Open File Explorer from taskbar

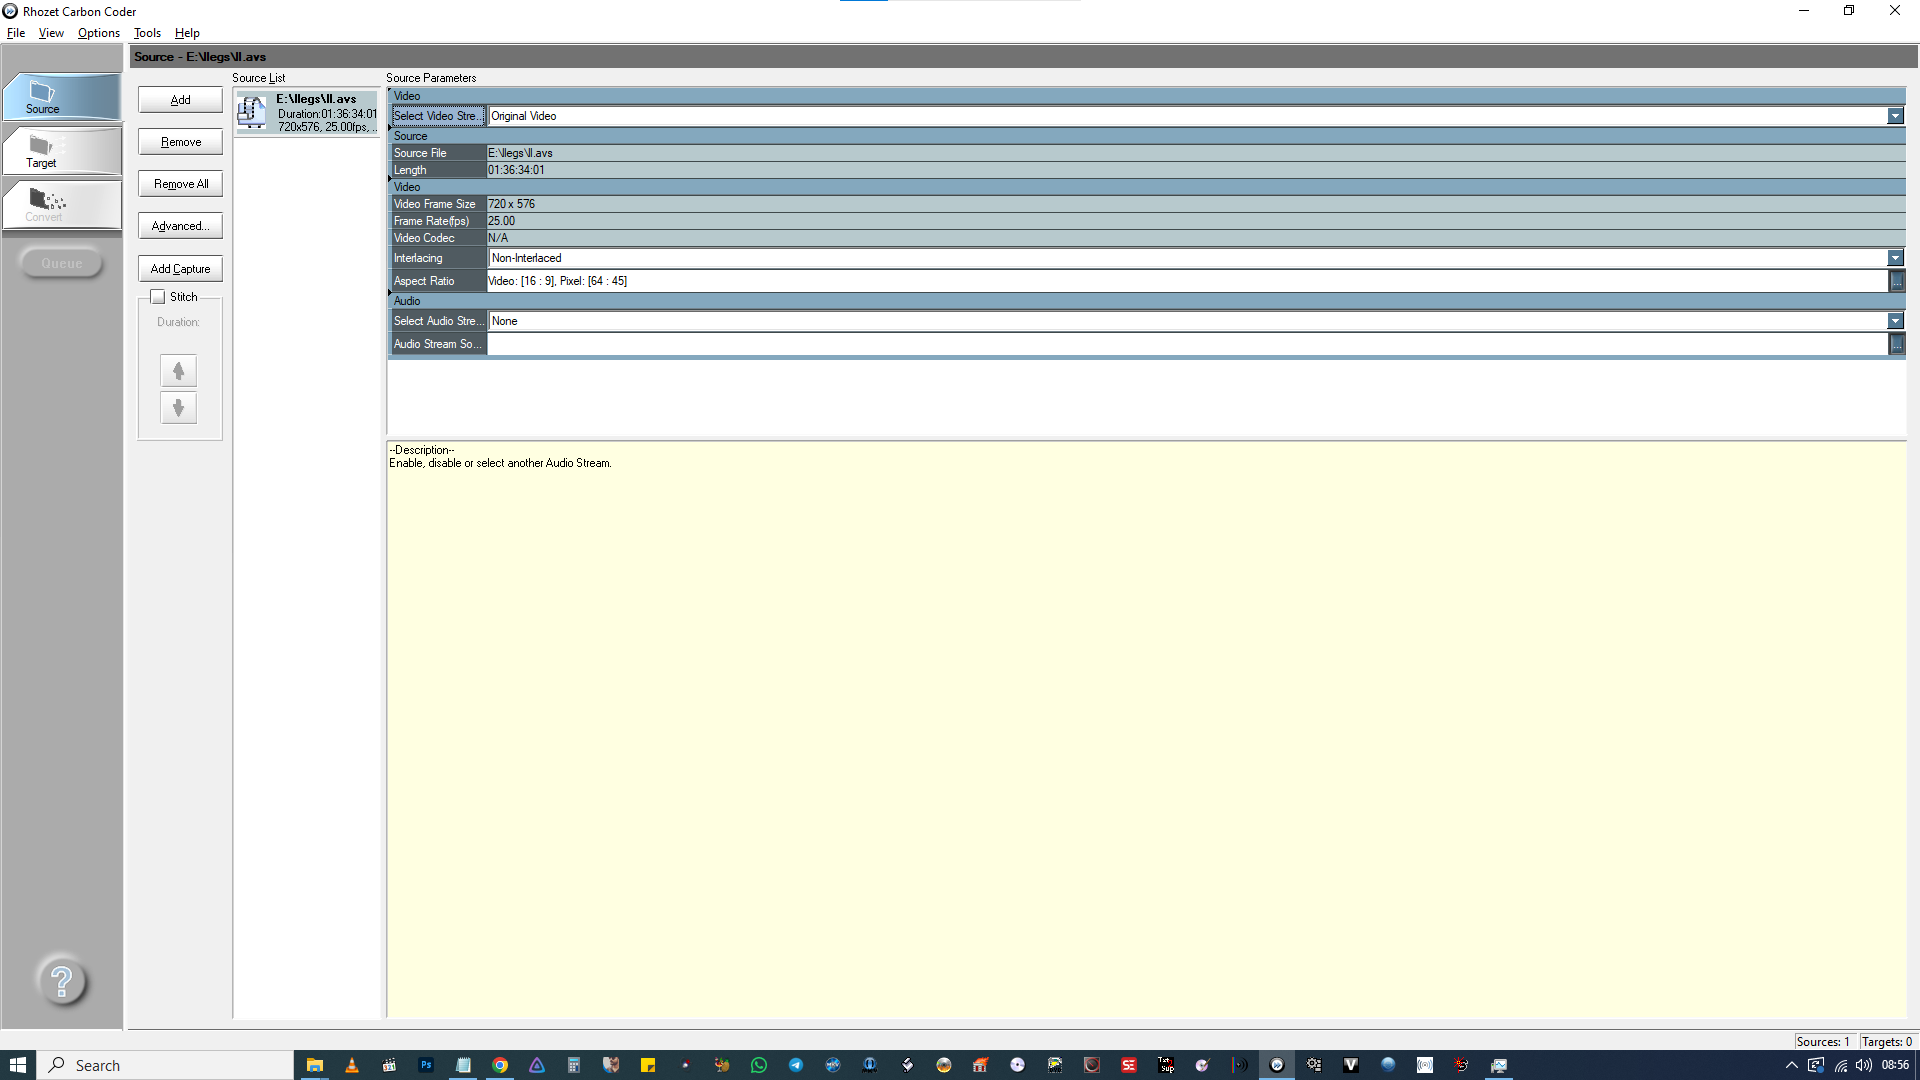pos(315,1065)
